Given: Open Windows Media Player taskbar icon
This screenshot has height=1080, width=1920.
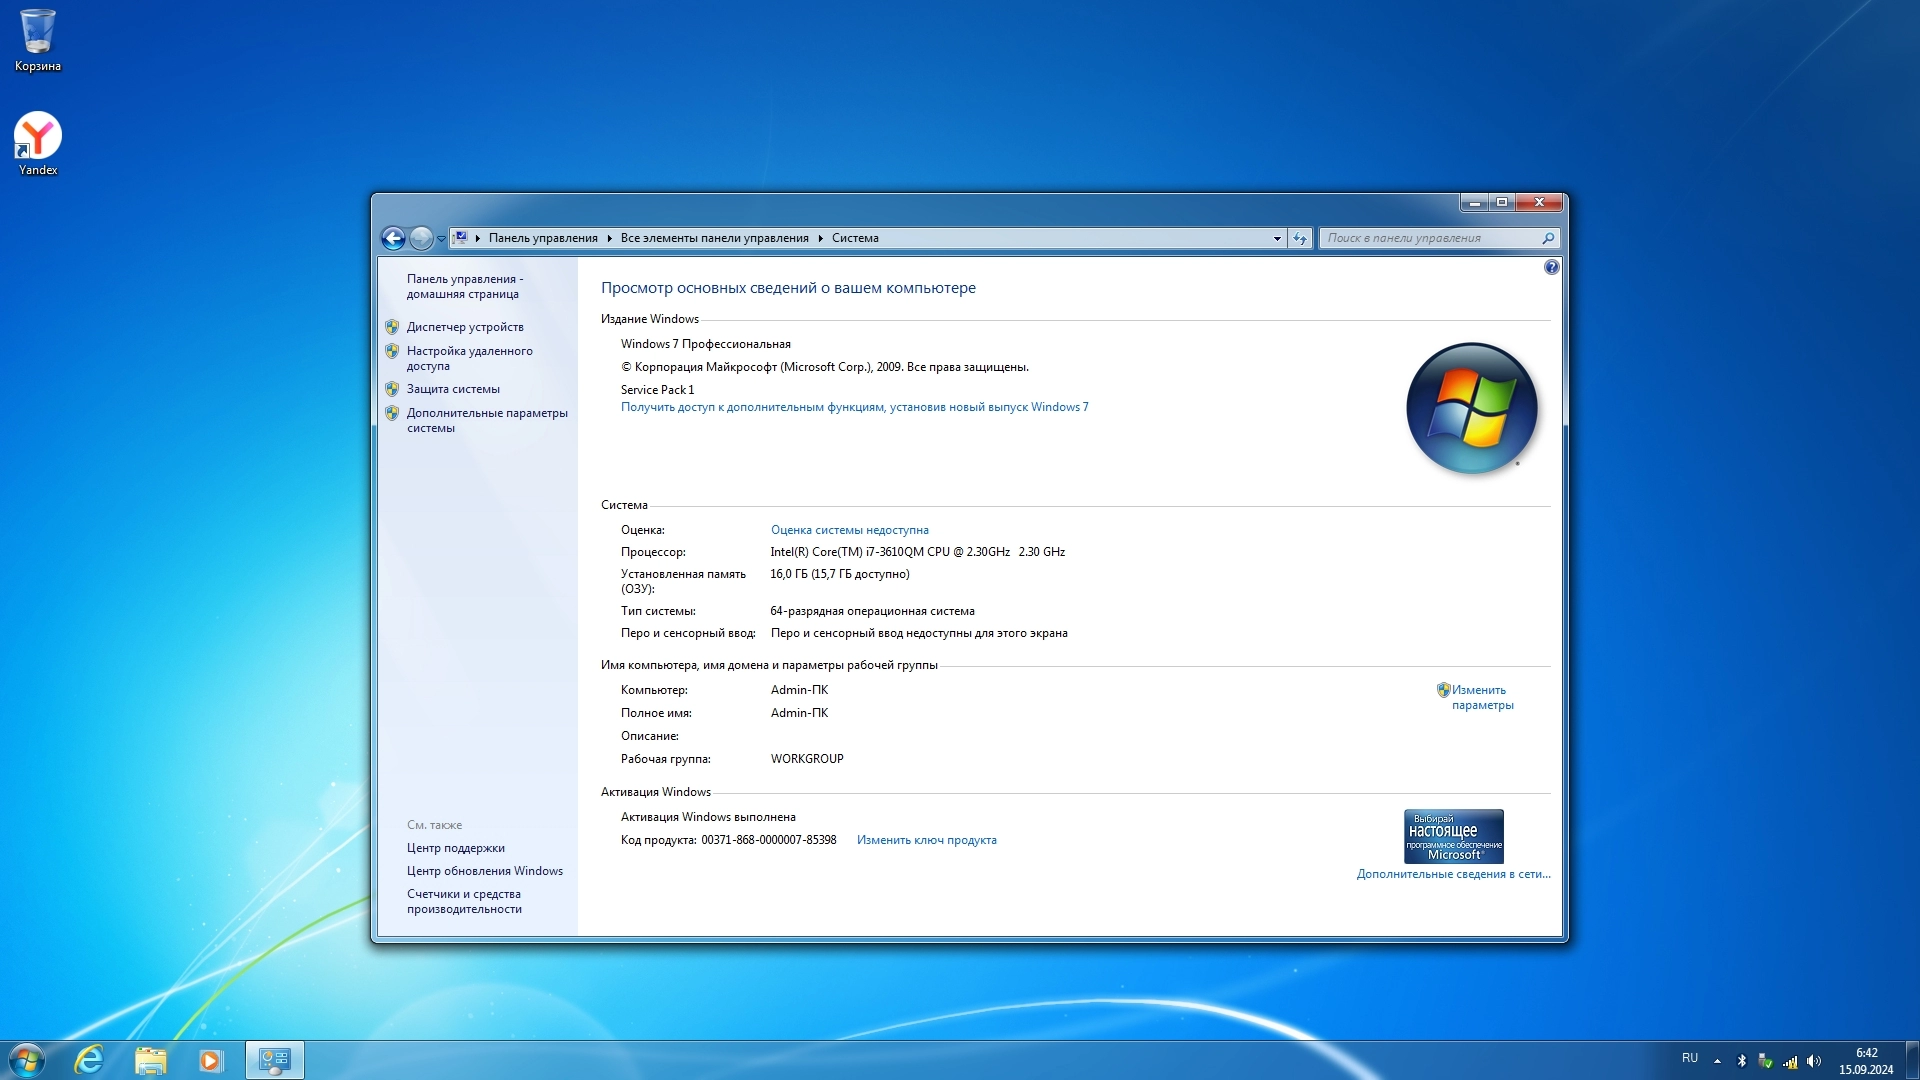Looking at the screenshot, I should tap(210, 1060).
